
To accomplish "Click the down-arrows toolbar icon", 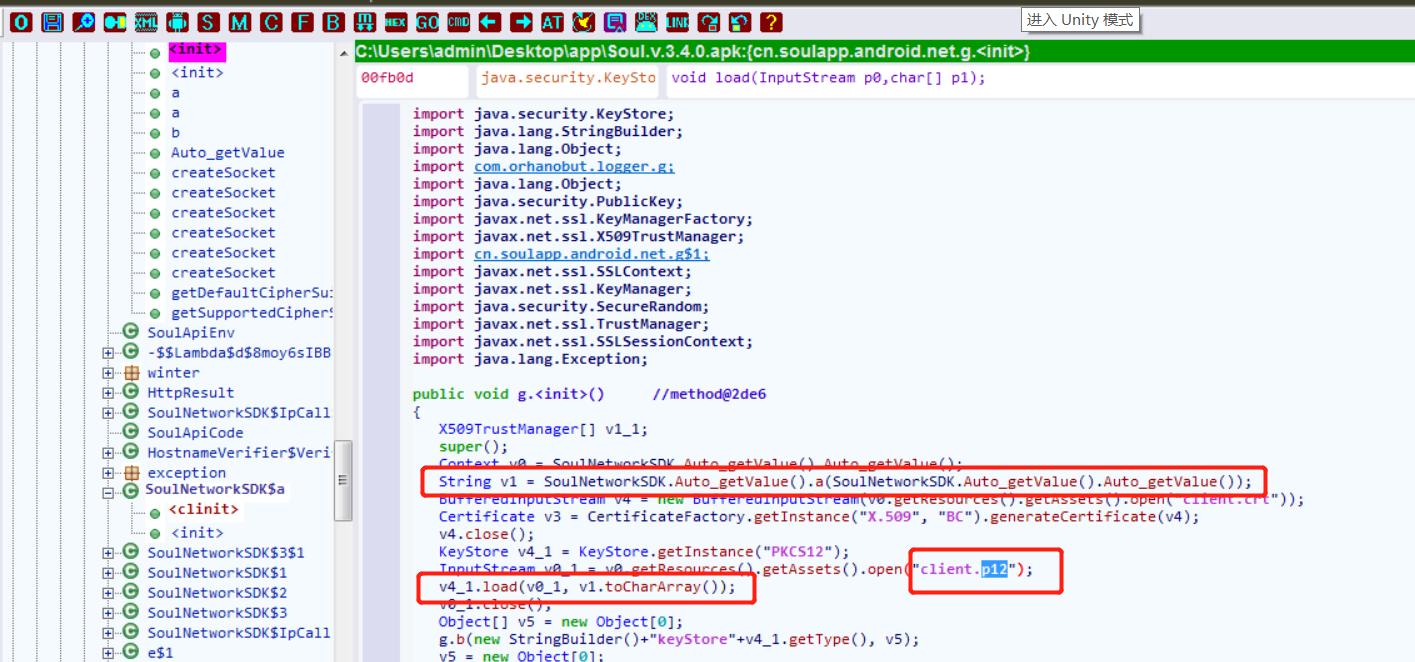I will click(365, 21).
